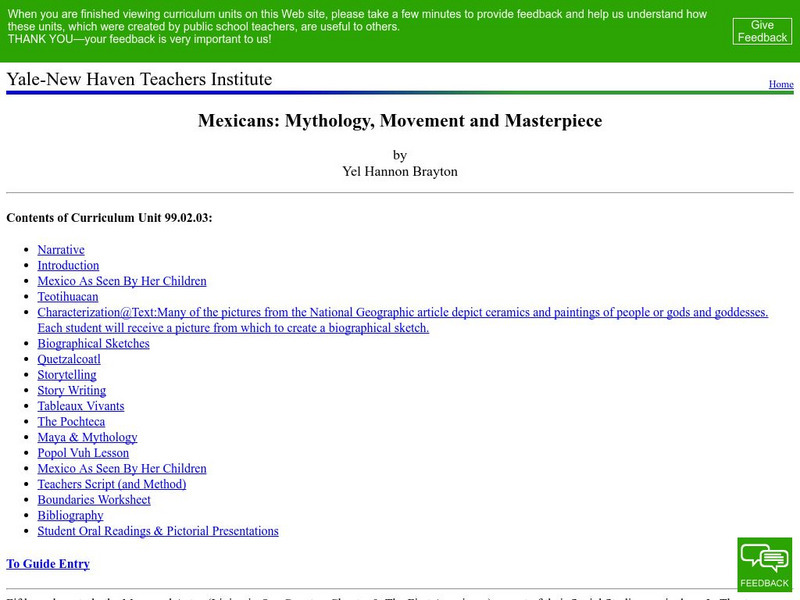Image resolution: width=800 pixels, height=600 pixels.
Task: Go to the Home link
Action: [x=781, y=84]
